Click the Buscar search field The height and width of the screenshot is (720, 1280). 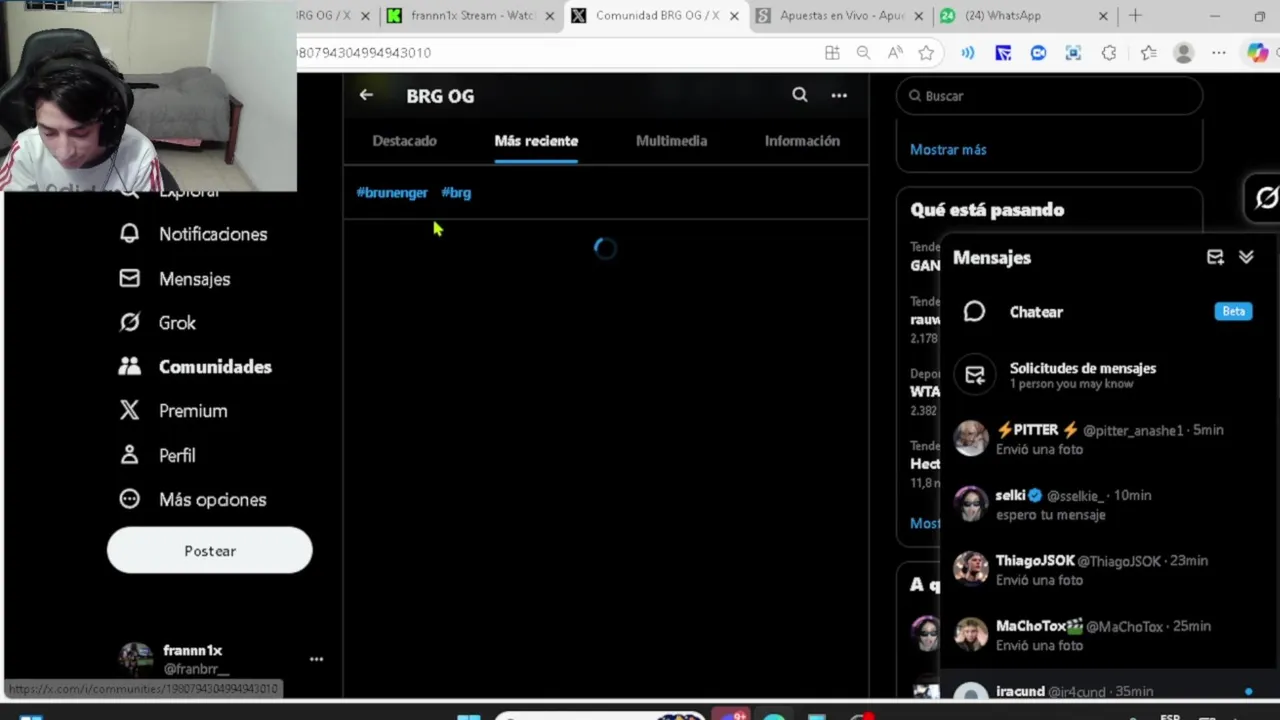[1049, 96]
